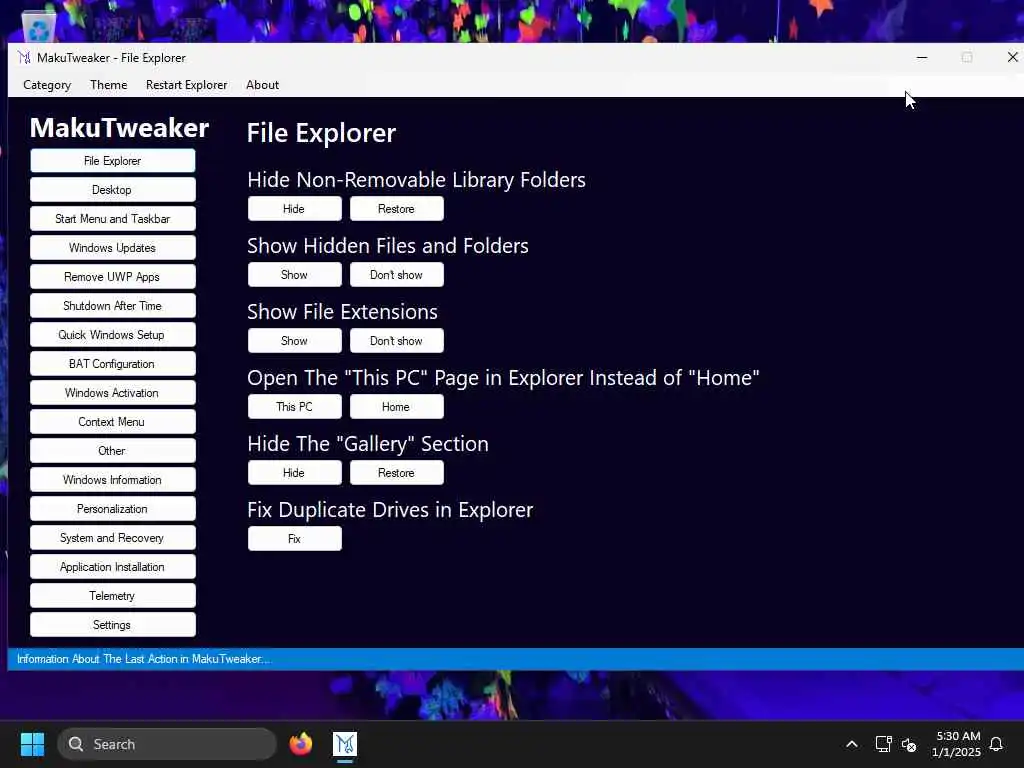Show file extensions
Screen dimensions: 1024x768
click(x=295, y=341)
